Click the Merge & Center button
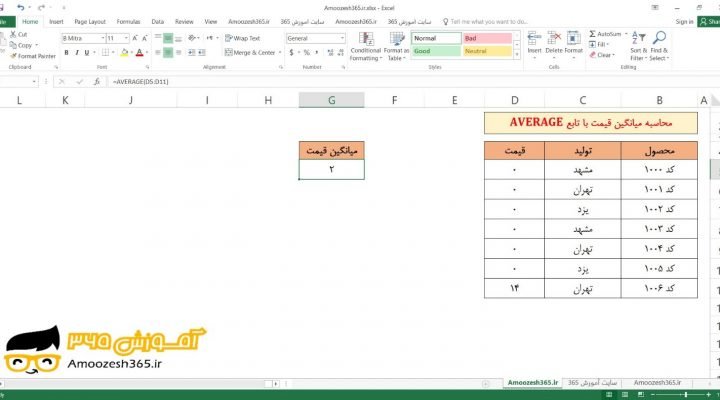 (250, 53)
